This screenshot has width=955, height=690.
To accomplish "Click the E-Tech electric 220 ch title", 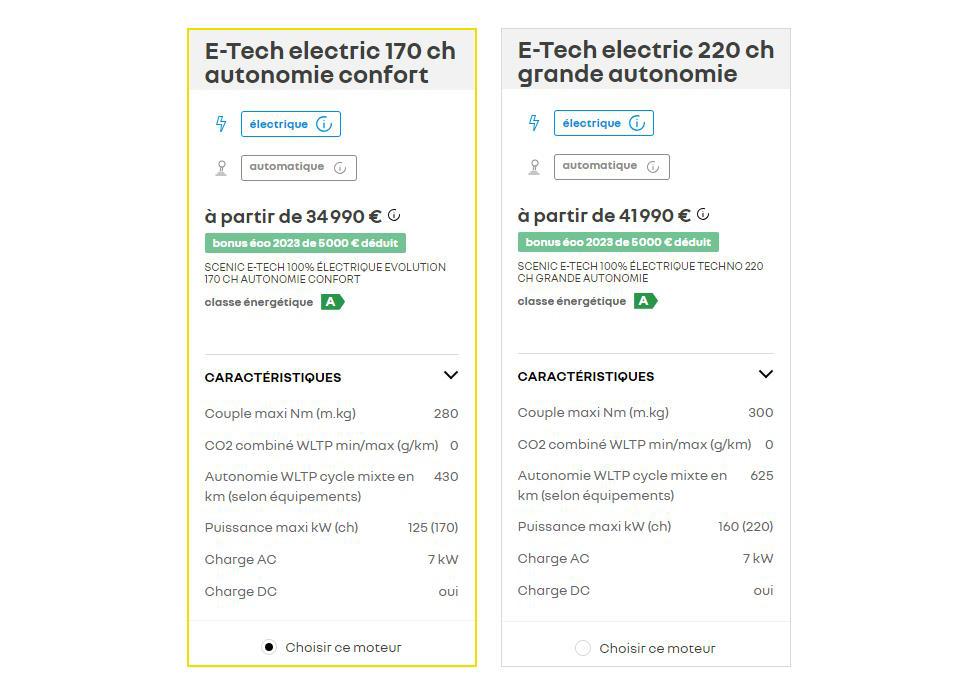I will 645,61.
